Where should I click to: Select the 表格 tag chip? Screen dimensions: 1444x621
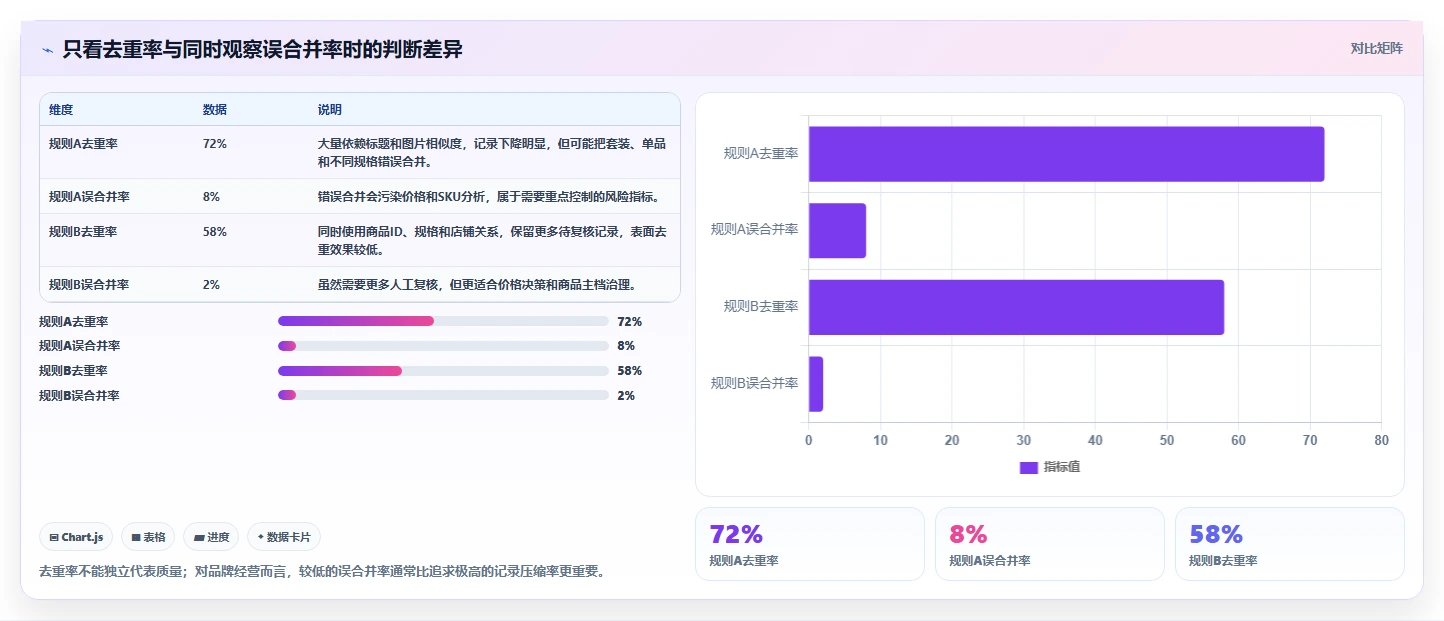coord(148,537)
